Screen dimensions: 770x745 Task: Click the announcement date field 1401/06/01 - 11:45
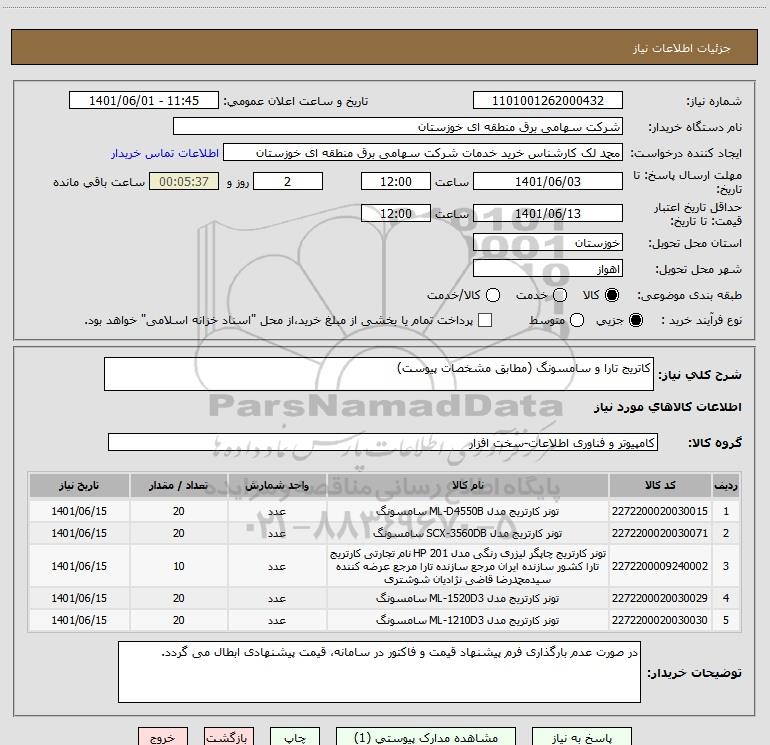coord(144,101)
